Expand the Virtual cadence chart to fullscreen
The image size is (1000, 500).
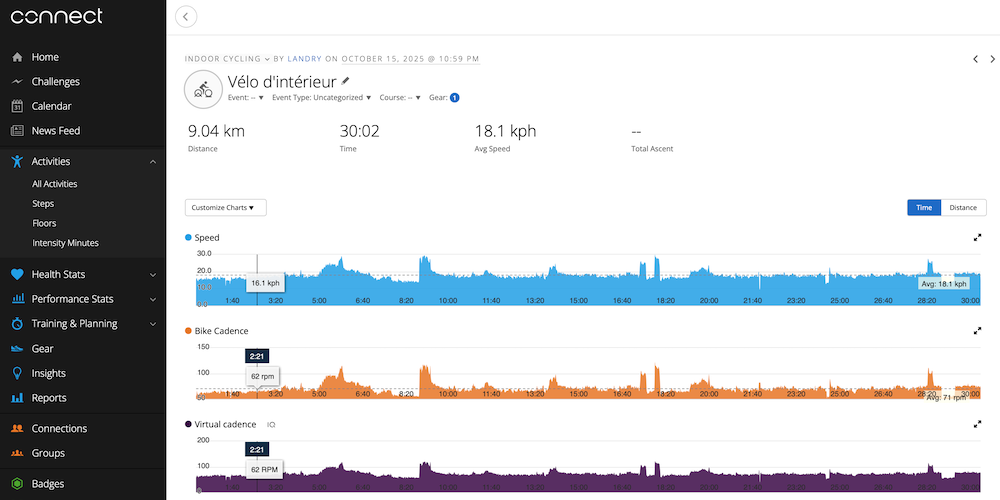coord(977,424)
